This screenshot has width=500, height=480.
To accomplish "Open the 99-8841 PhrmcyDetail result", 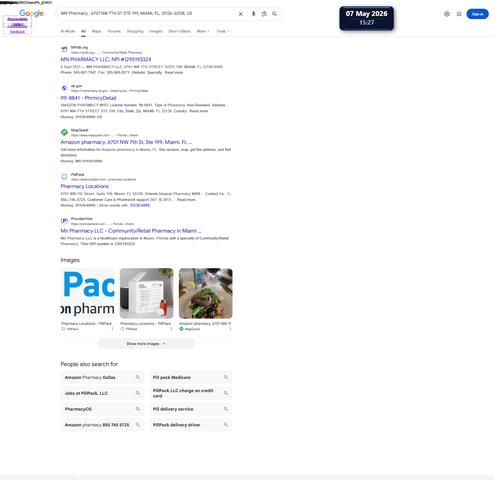I will [88, 98].
